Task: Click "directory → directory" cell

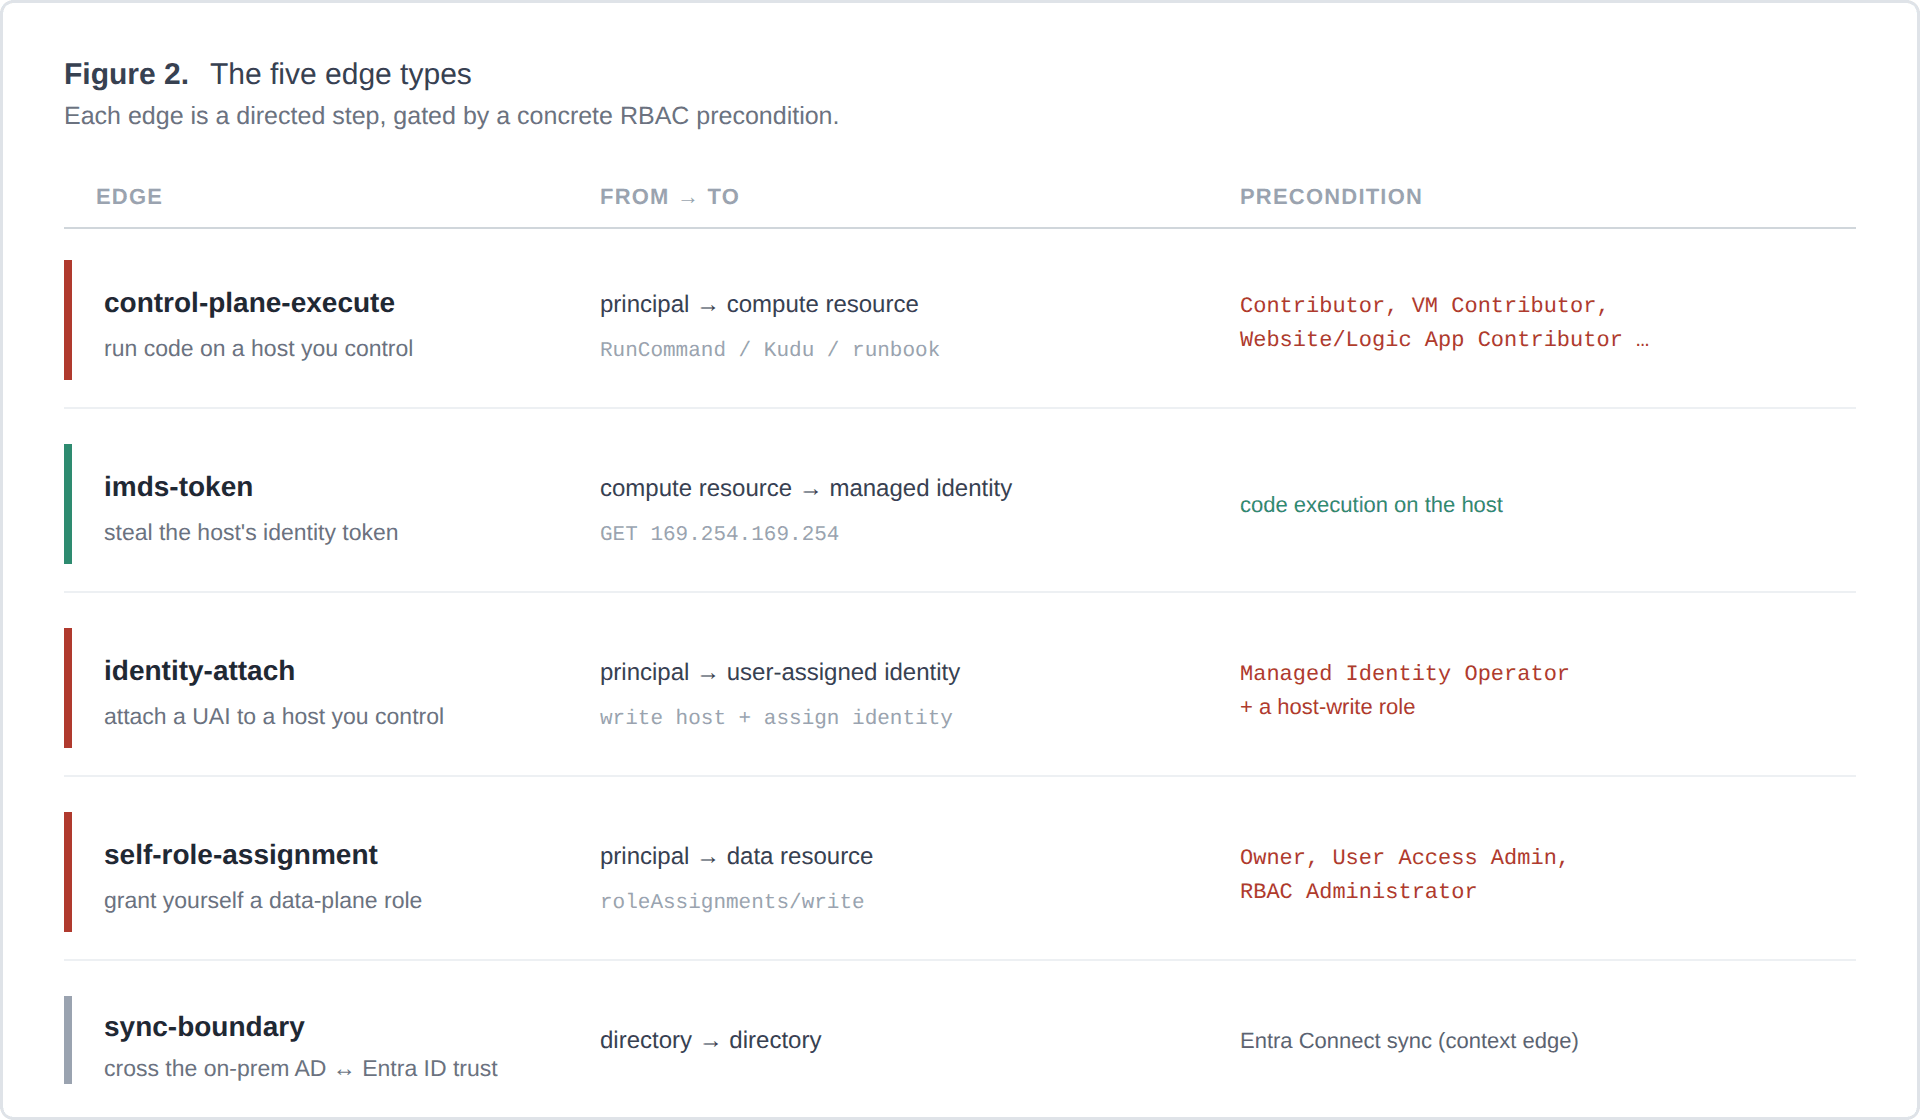Action: point(710,1041)
